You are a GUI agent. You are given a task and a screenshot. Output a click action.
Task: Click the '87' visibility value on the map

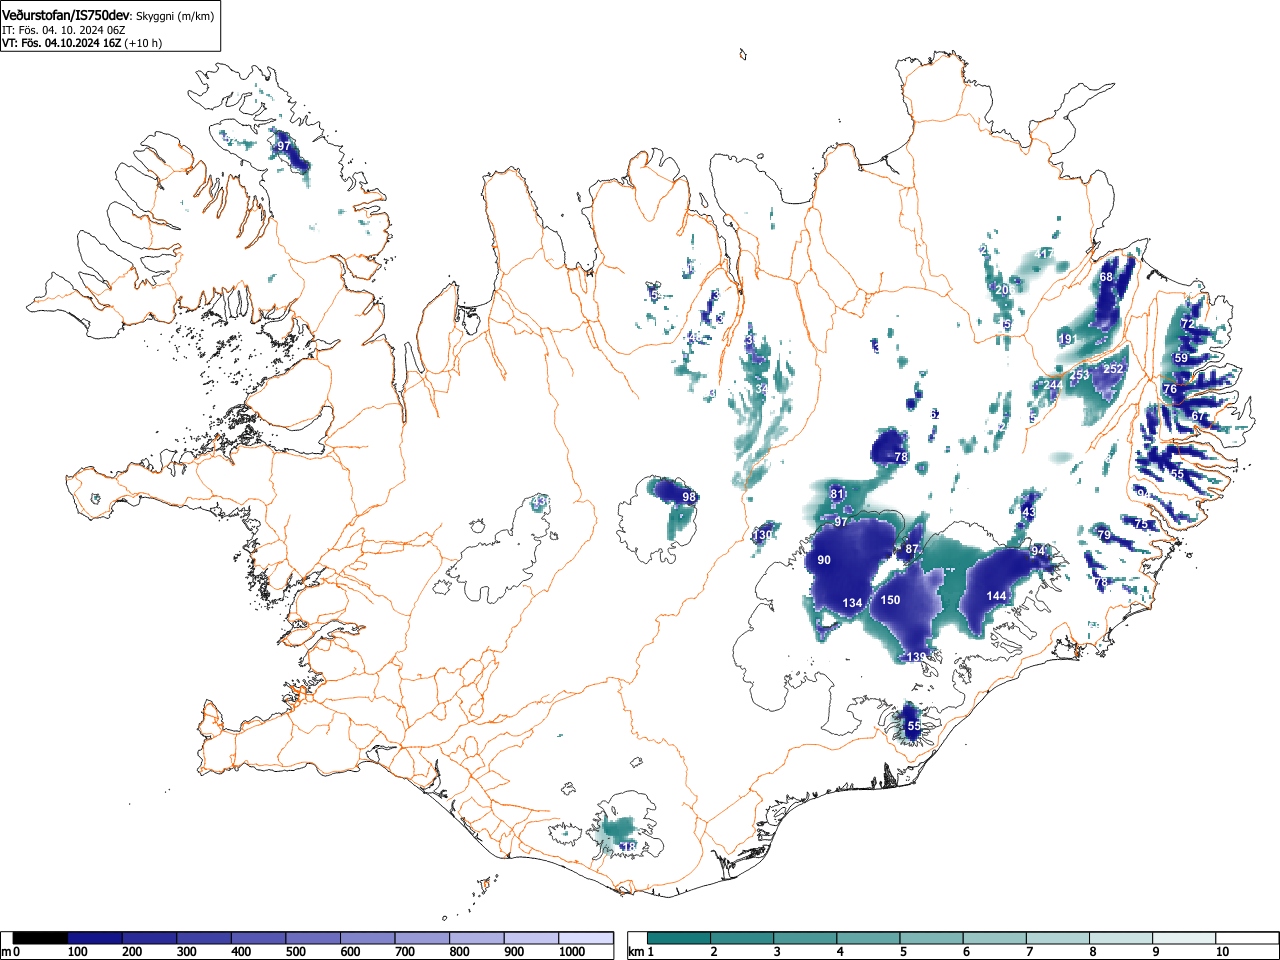click(912, 550)
